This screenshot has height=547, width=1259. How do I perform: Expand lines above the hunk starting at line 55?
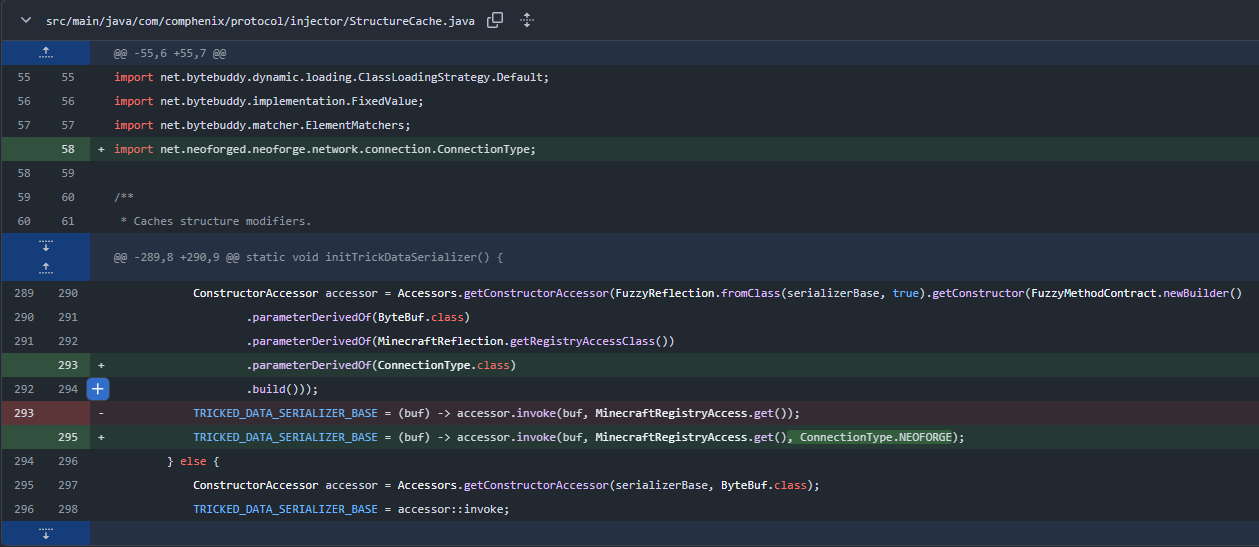point(45,53)
